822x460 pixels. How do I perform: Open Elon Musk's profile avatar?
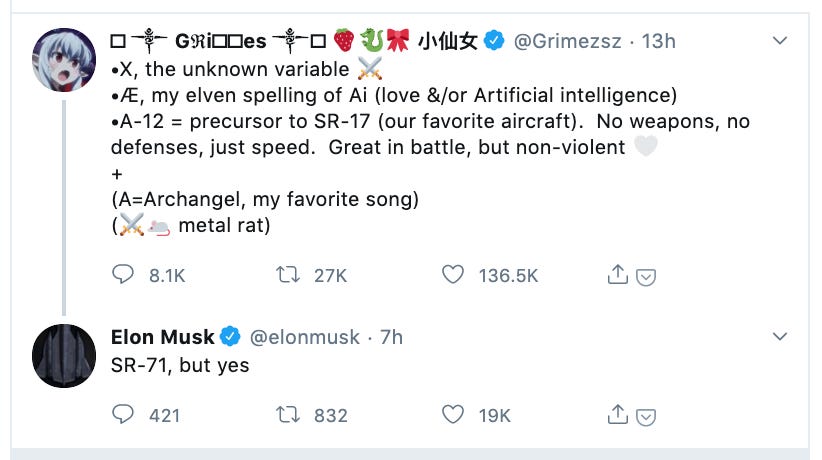click(x=66, y=358)
